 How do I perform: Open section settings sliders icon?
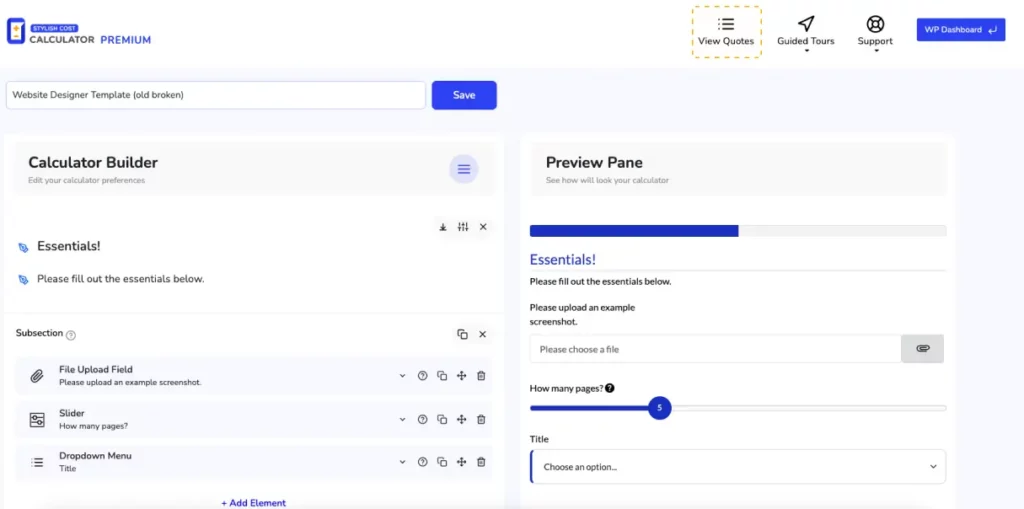[x=463, y=227]
